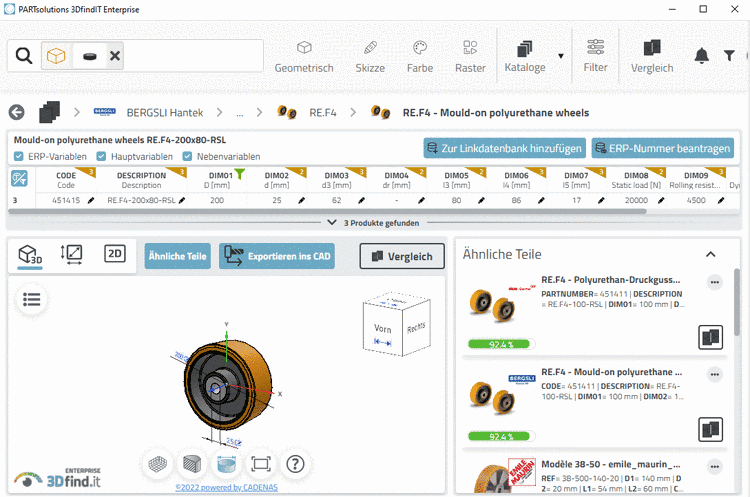Toggle shaded render mode icon
Viewport: 750px width, 497px height.
(x=192, y=464)
